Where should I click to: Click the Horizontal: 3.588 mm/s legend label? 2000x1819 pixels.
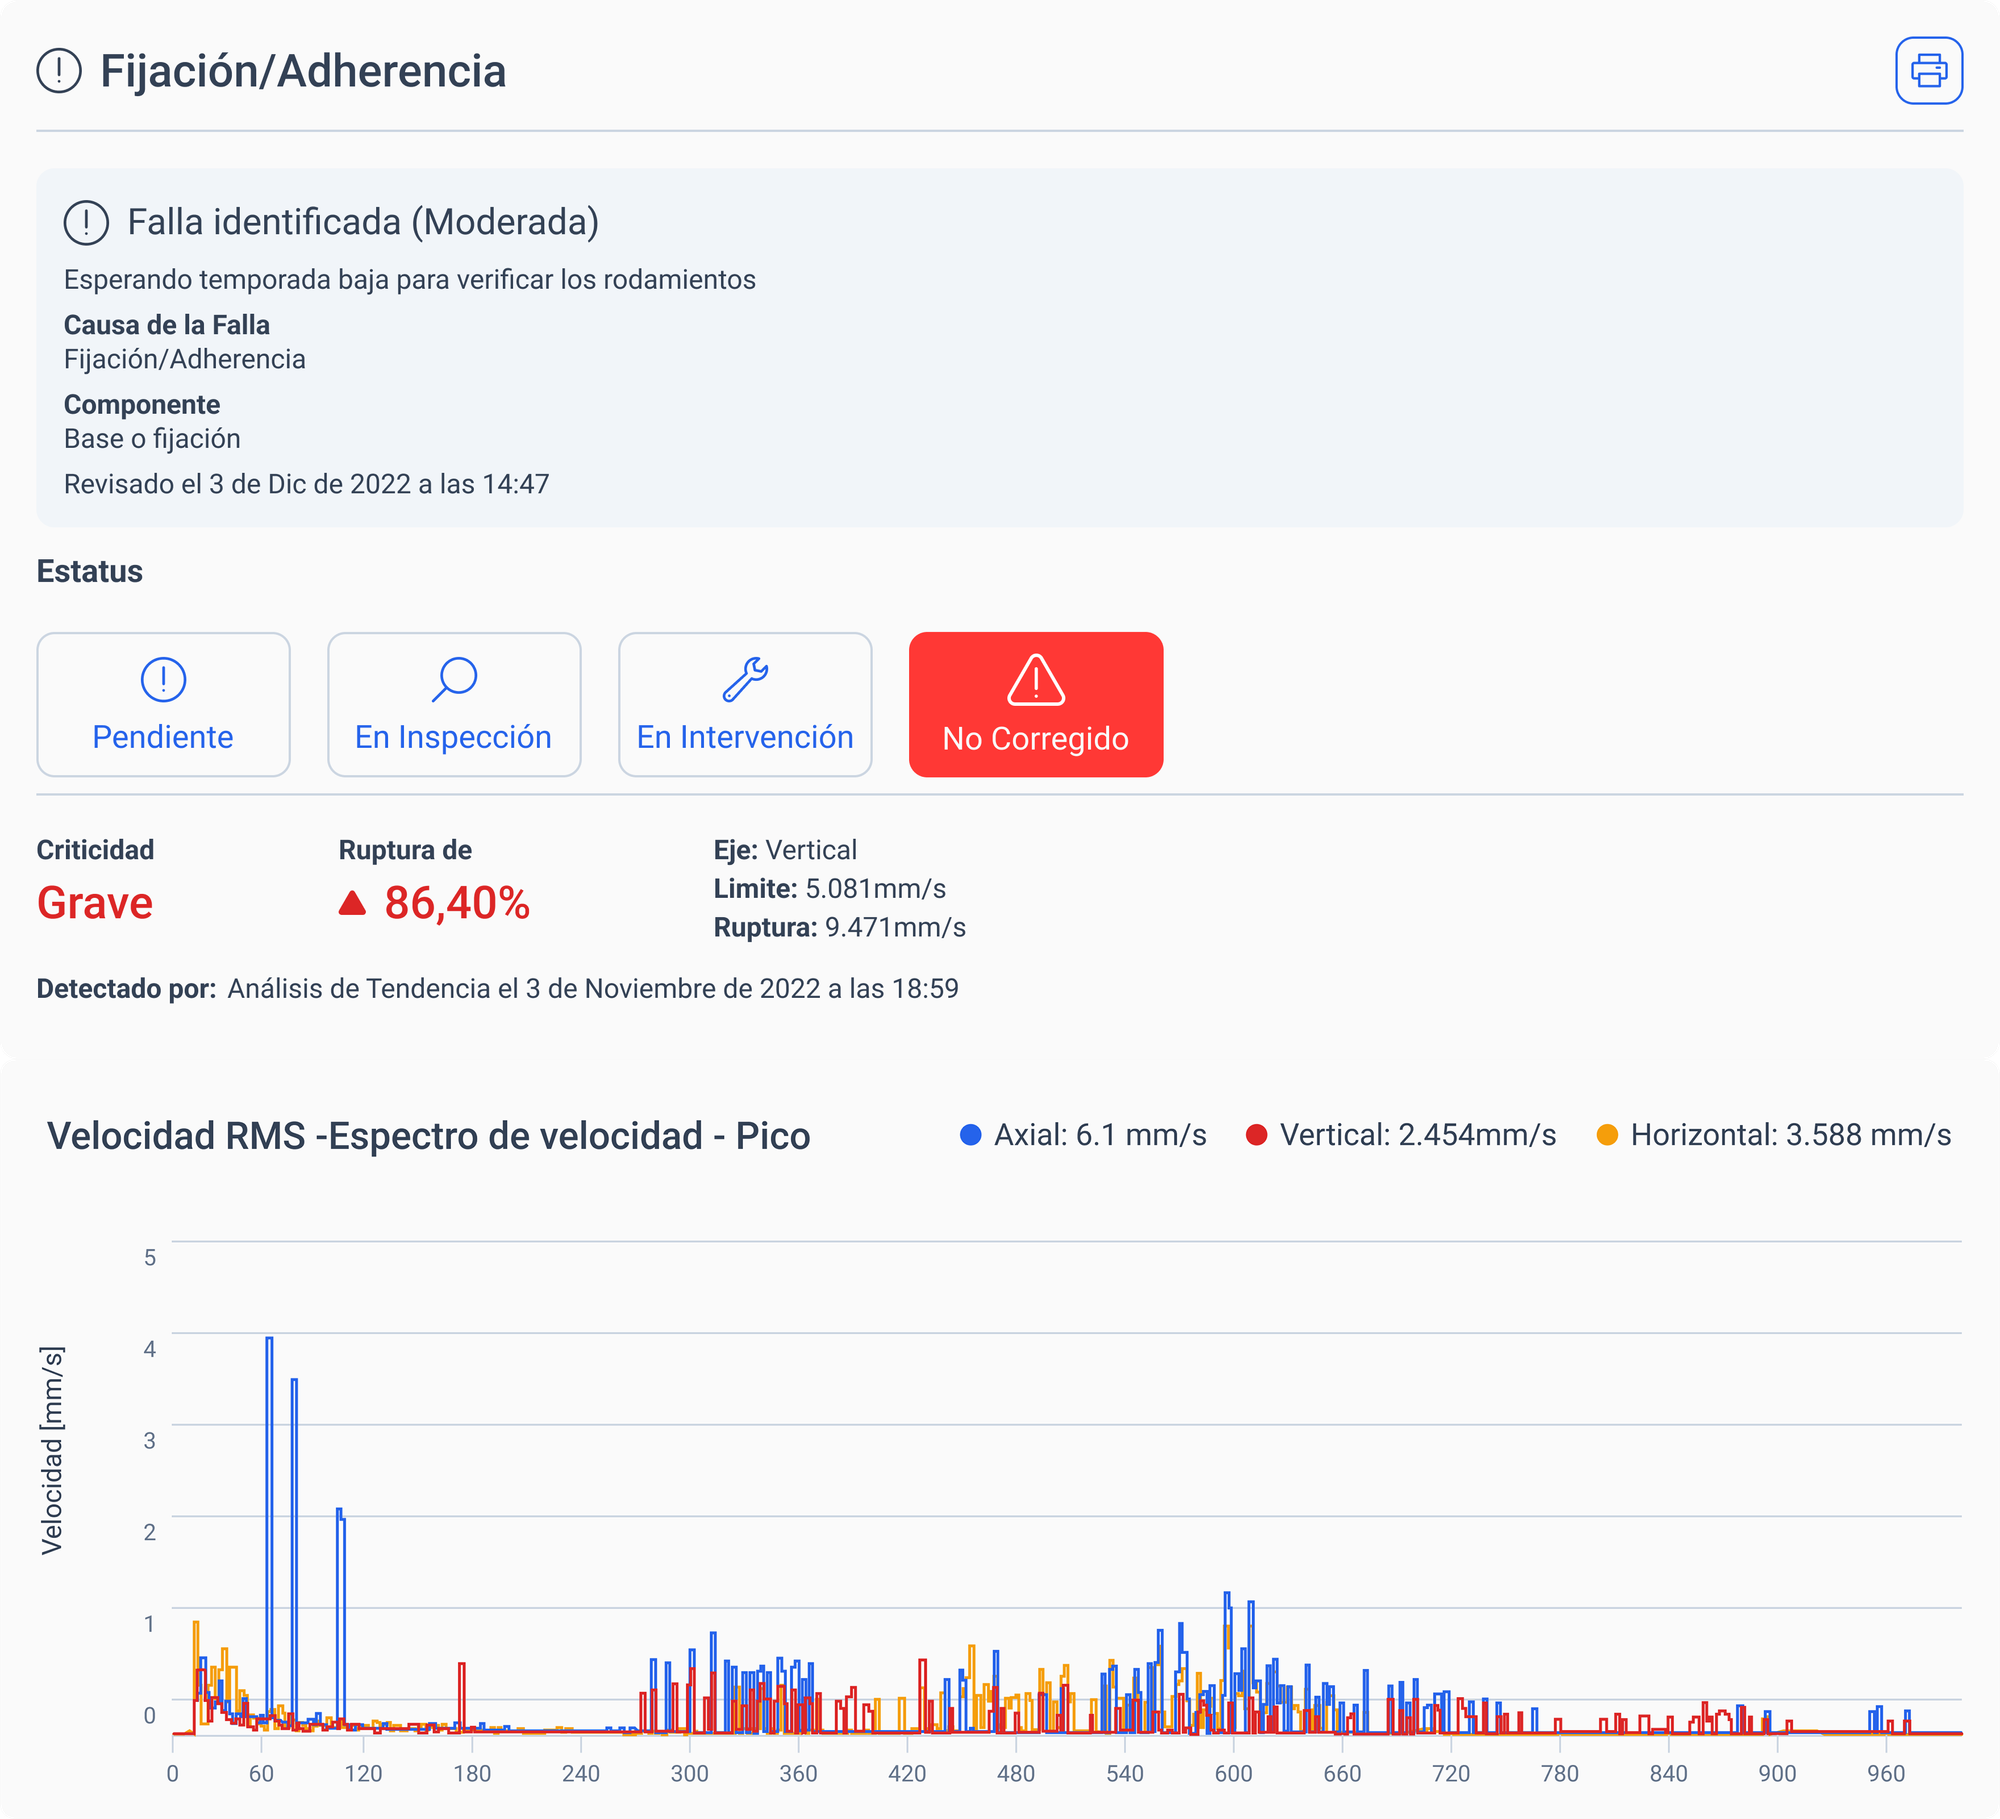tap(1790, 1135)
